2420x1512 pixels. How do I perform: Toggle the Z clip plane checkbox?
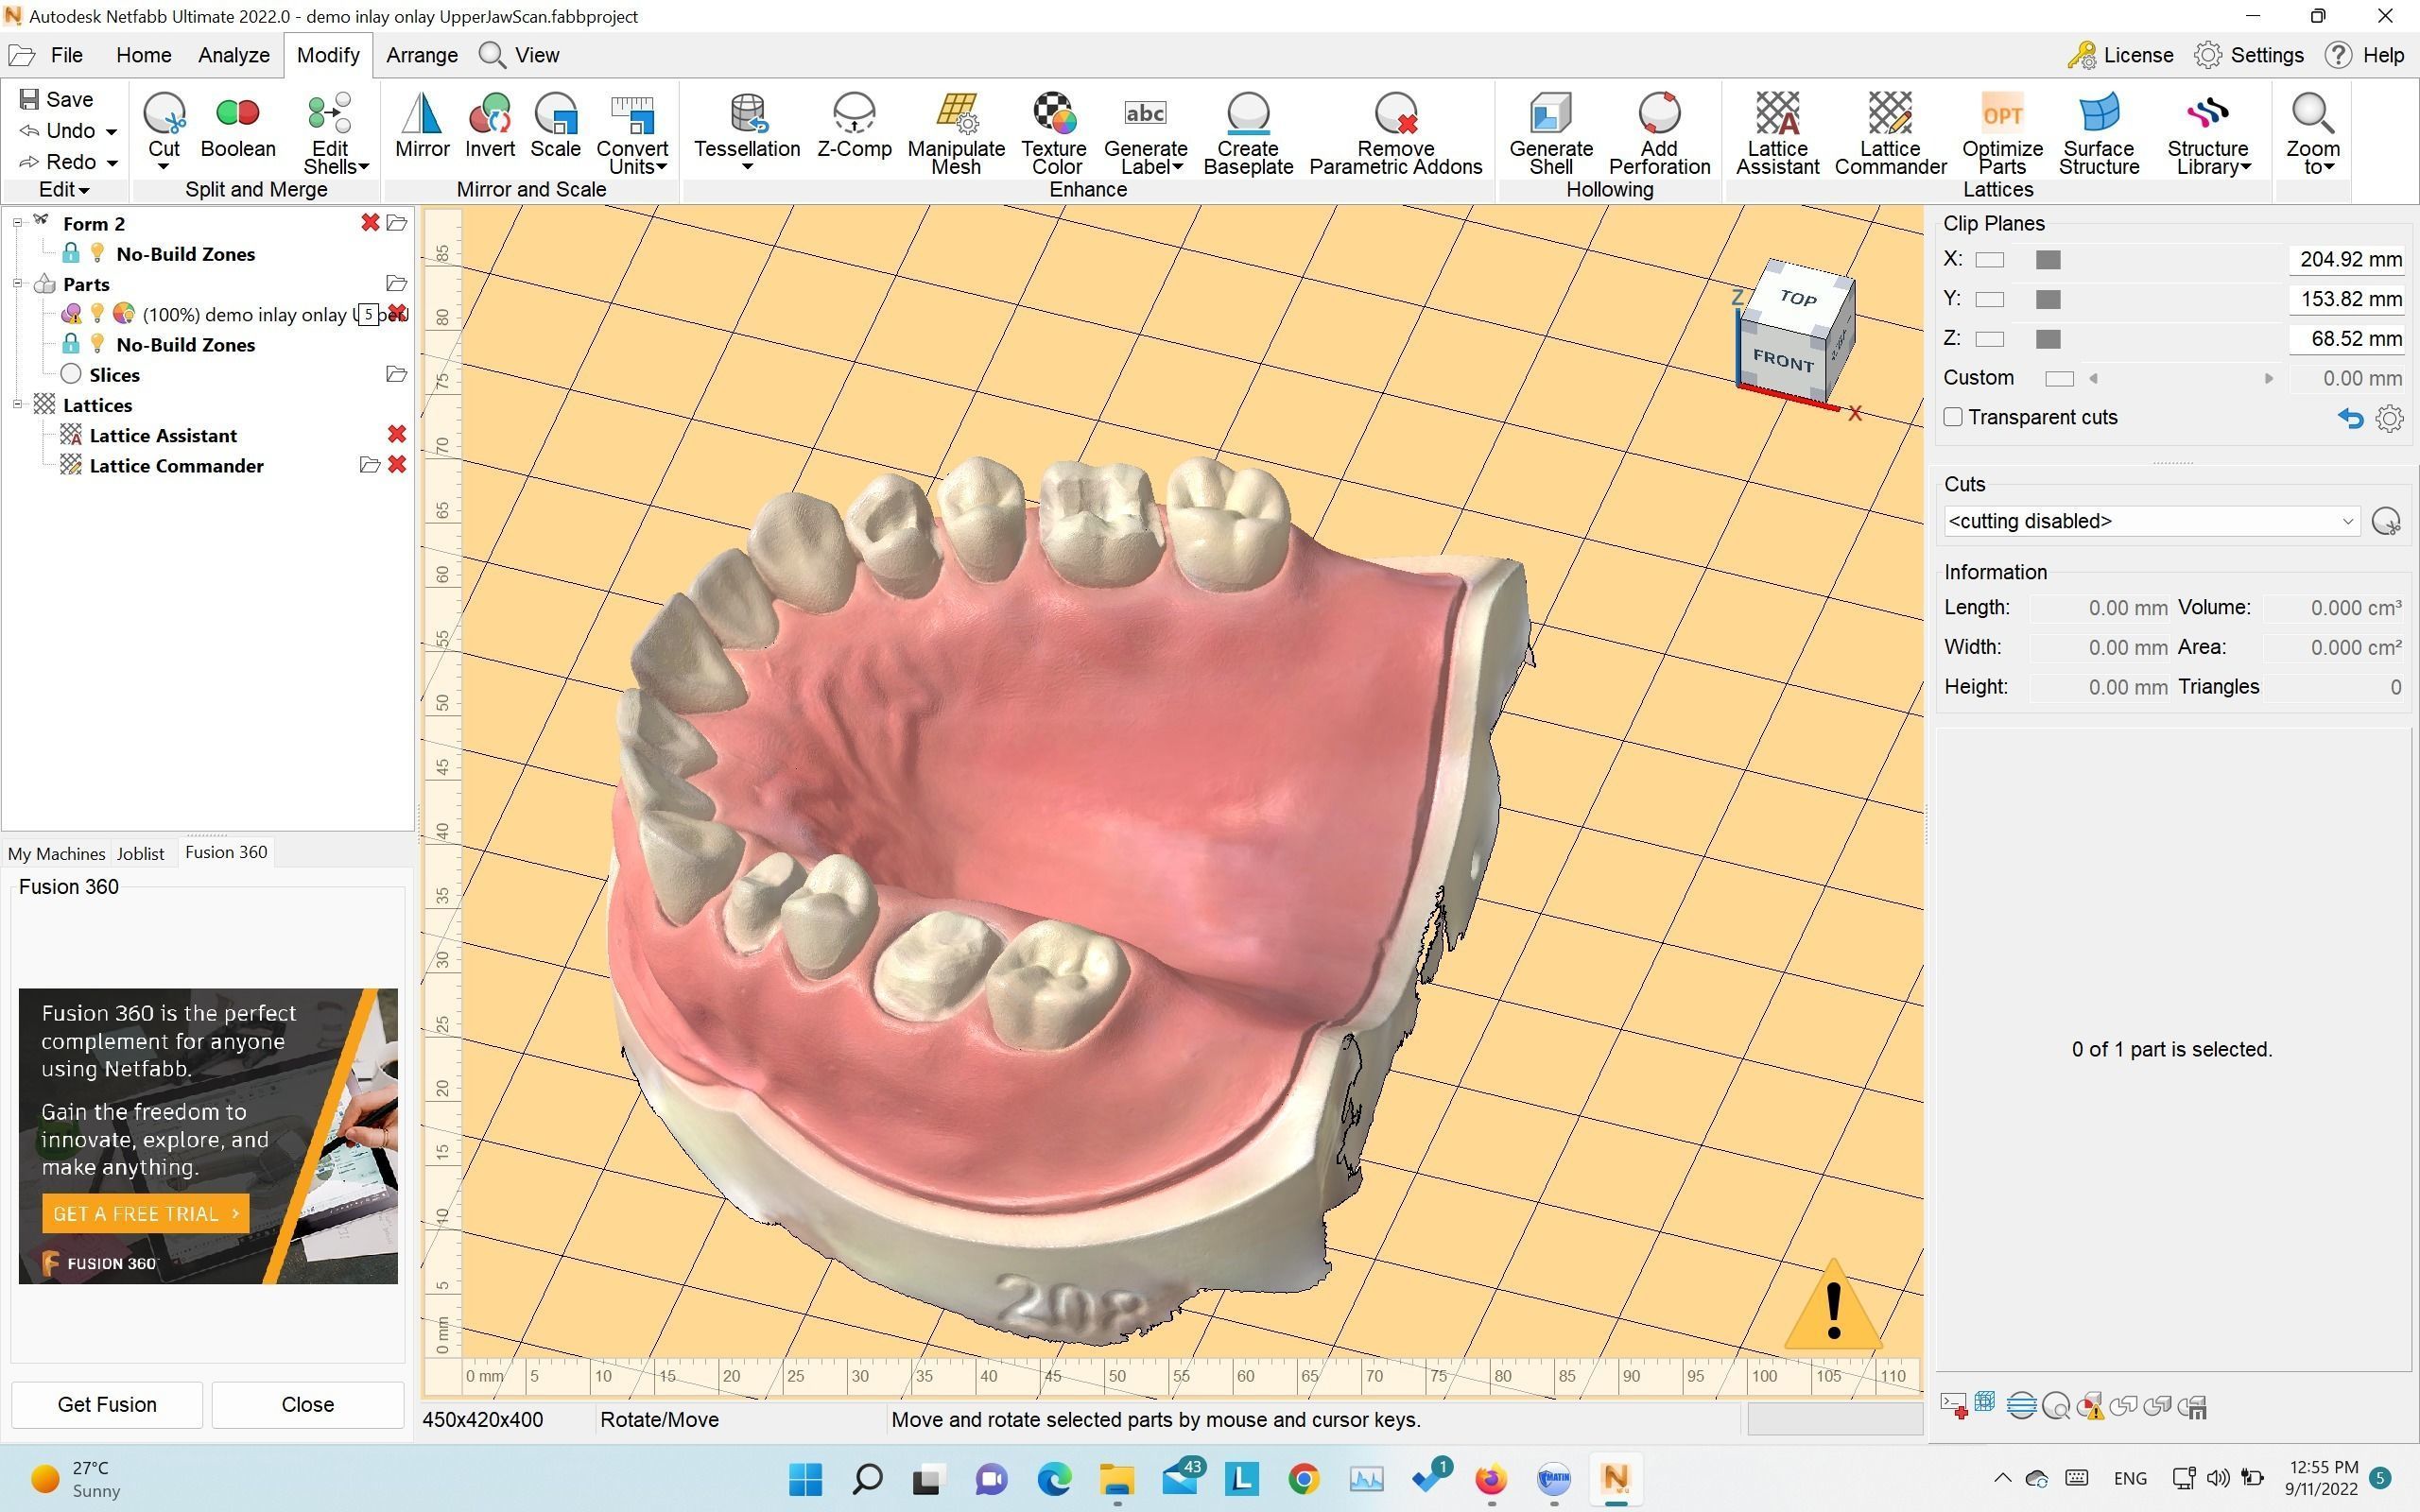1989,339
